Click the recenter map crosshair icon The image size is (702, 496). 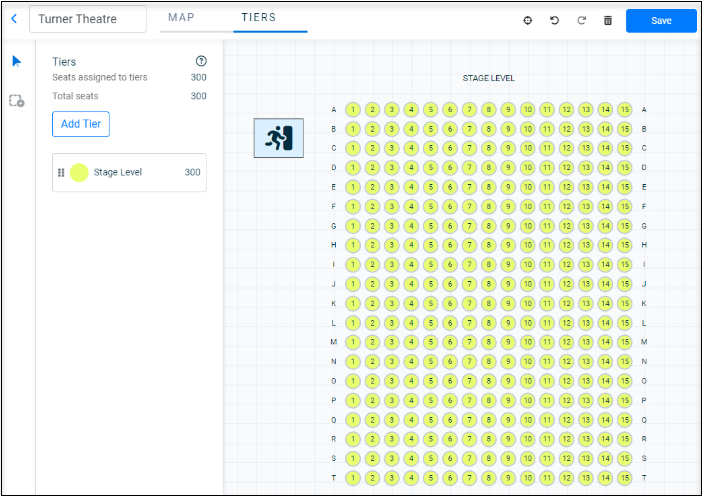[528, 21]
